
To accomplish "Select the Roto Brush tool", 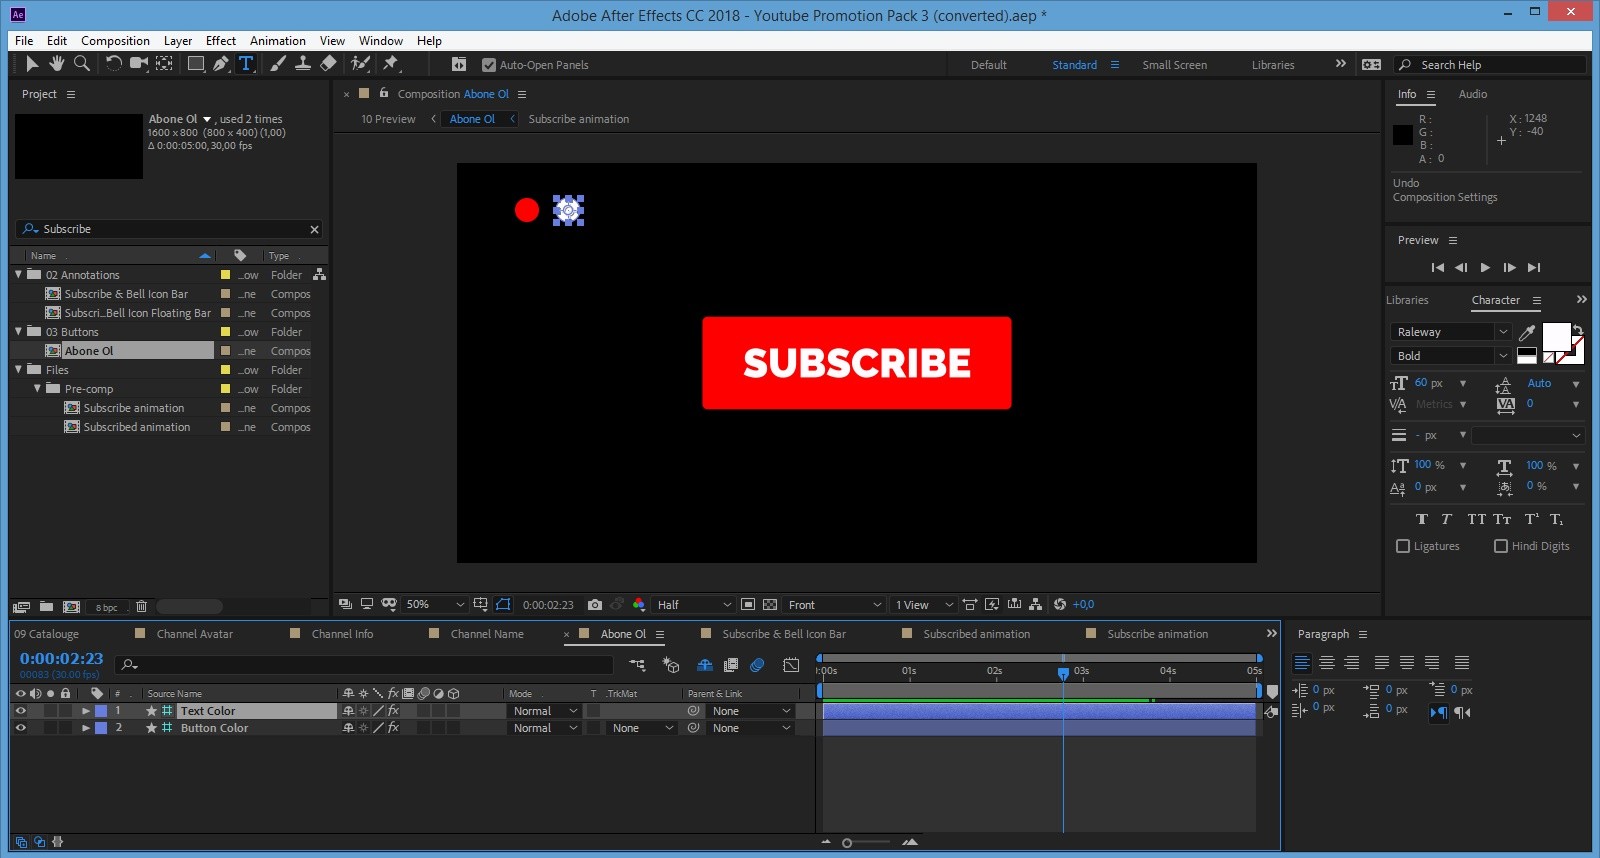I will (x=360, y=64).
